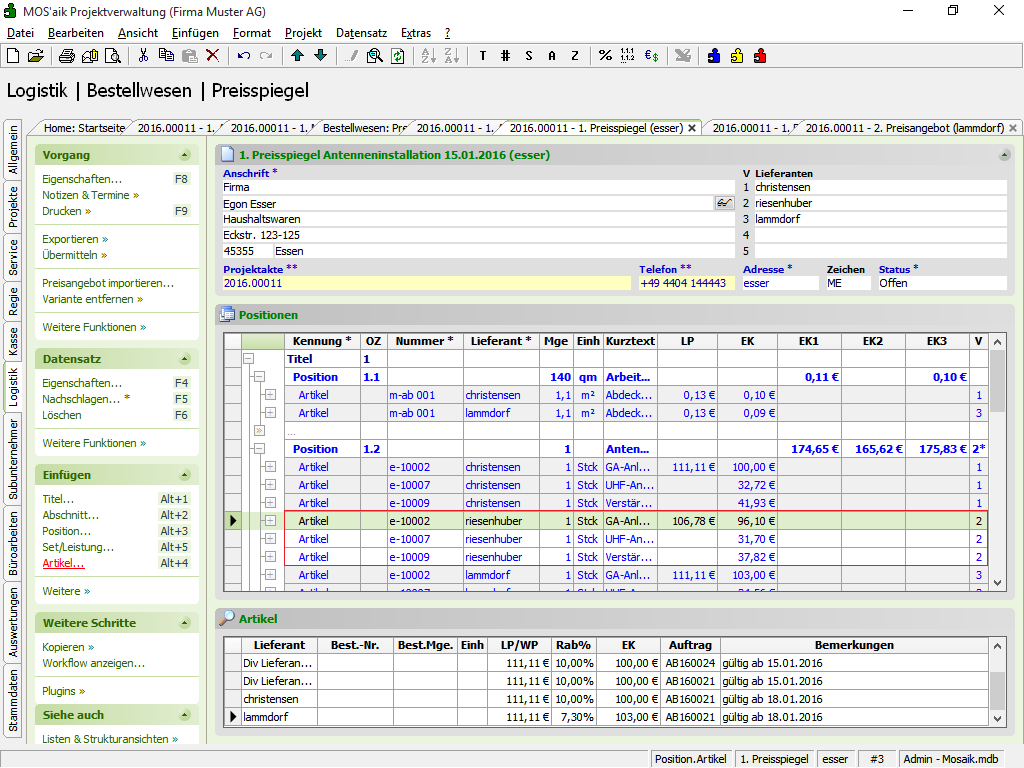Screen dimensions: 1024x768
Task: Close the Preisspiegel (esser) tab
Action: pyautogui.click(x=692, y=128)
